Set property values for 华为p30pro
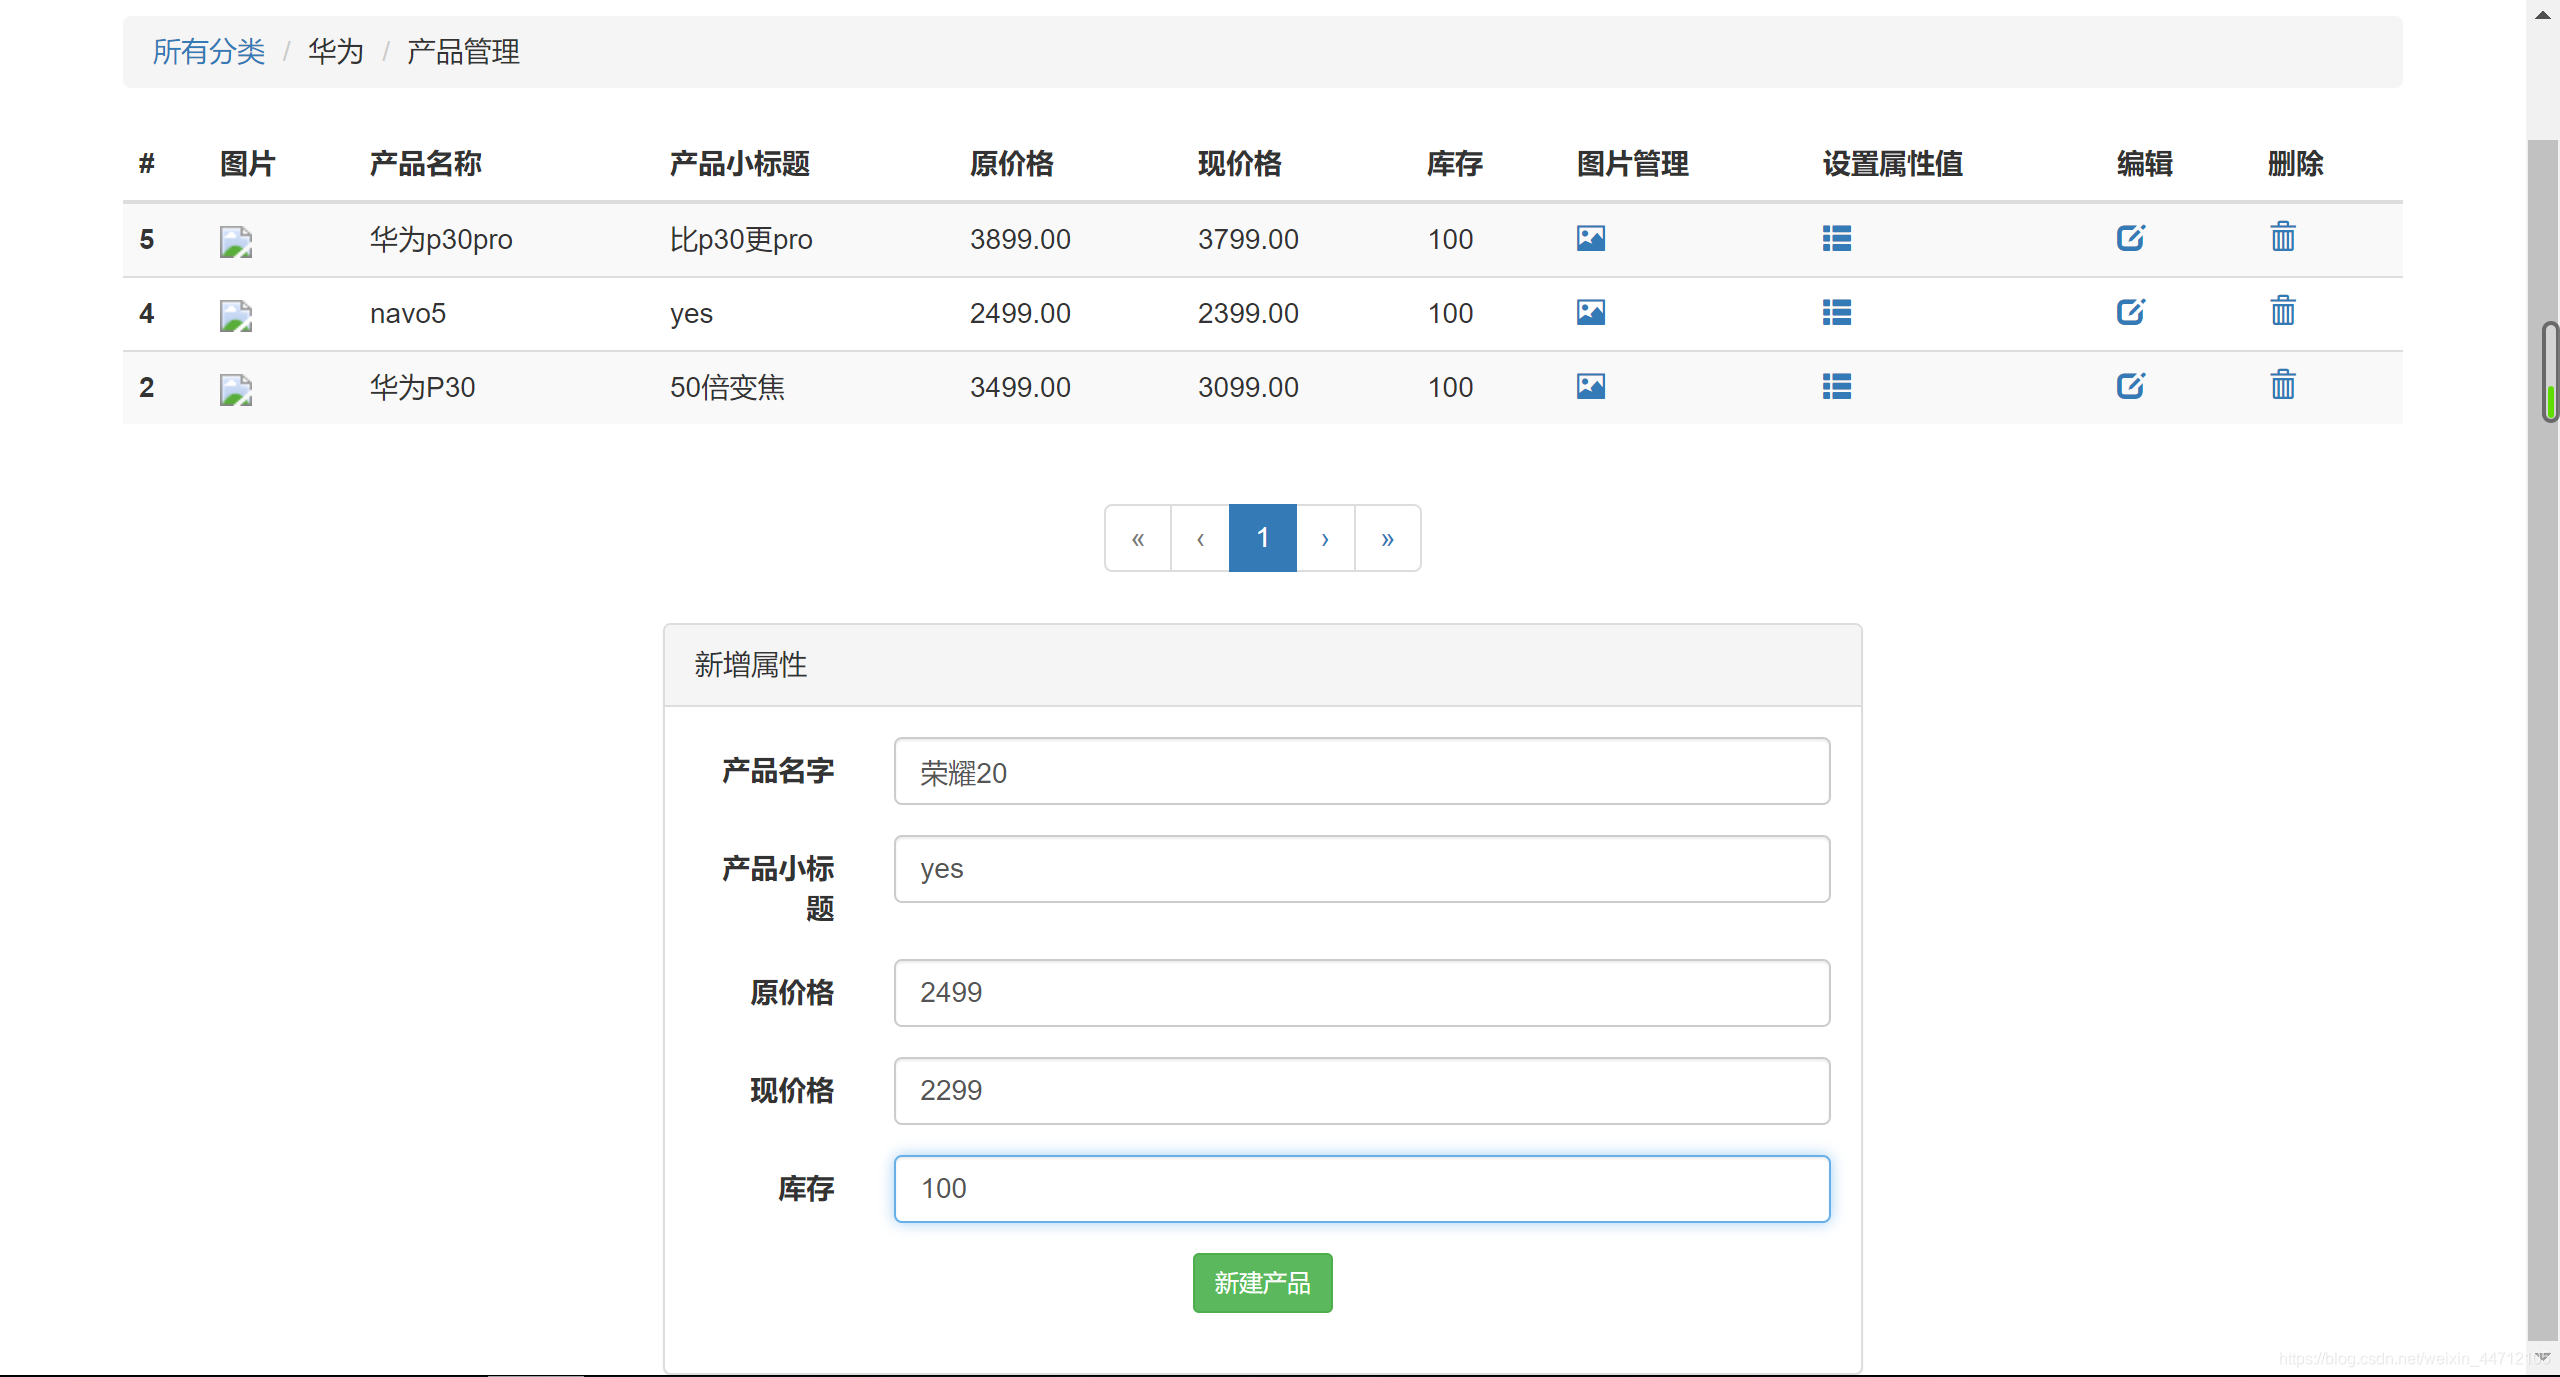 click(x=1836, y=238)
